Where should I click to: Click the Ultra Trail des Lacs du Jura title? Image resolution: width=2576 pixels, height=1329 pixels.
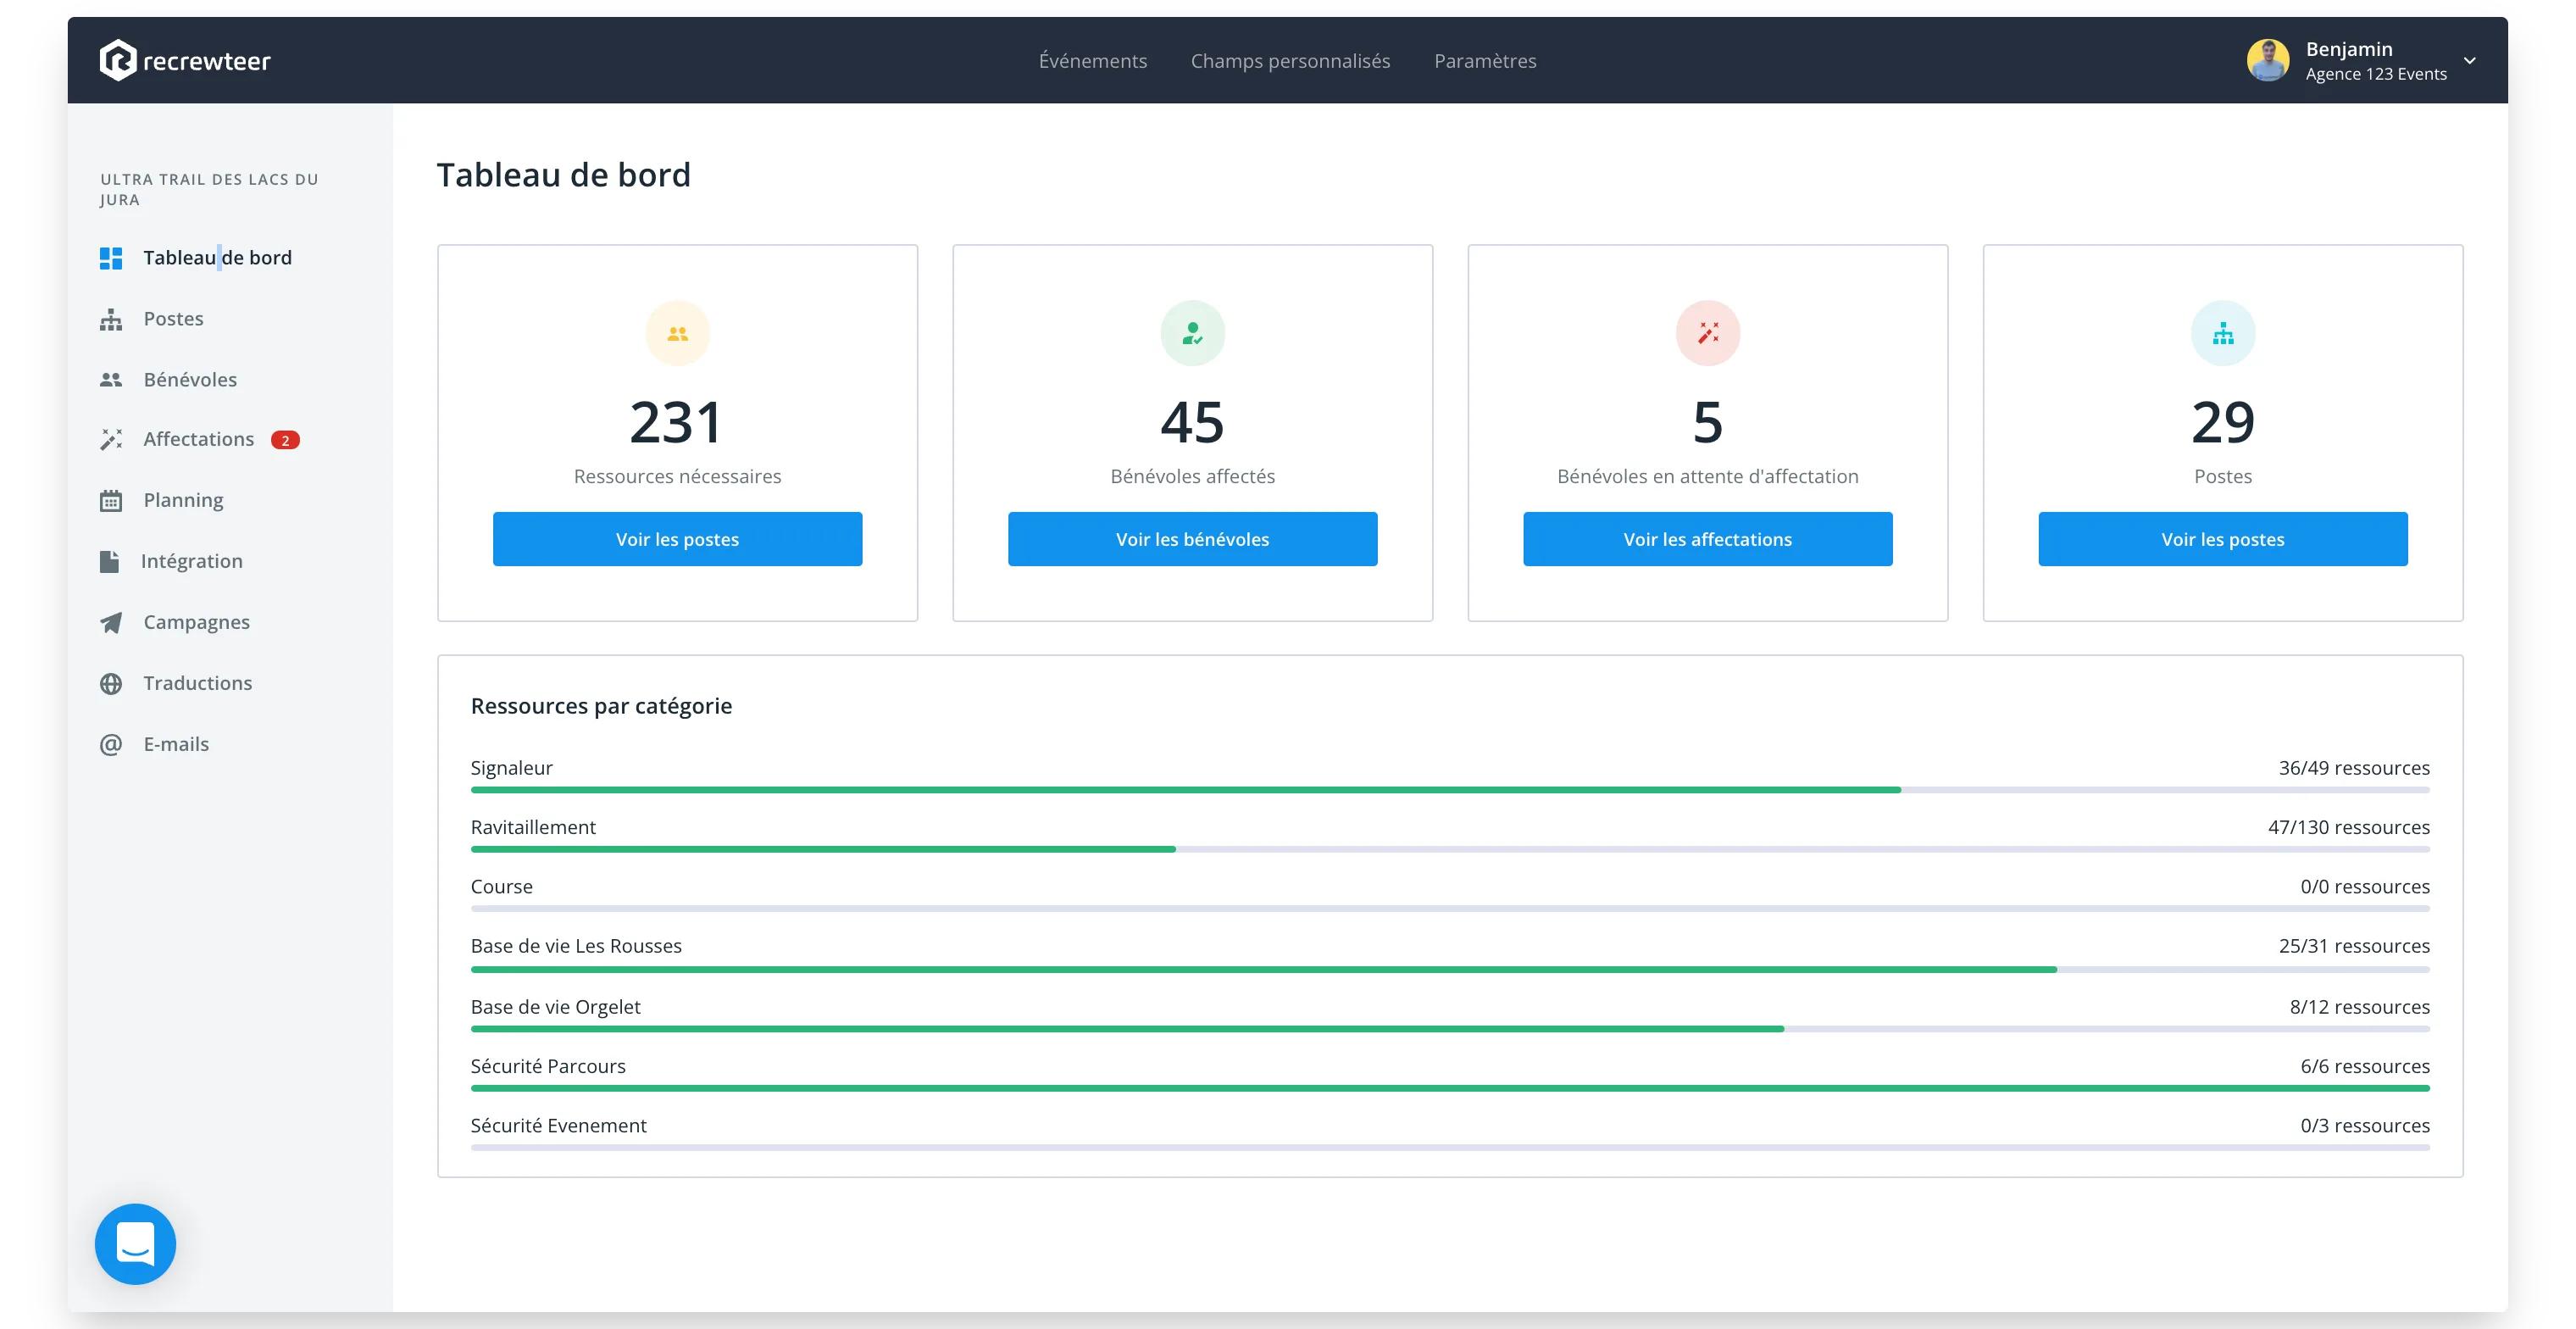pyautogui.click(x=209, y=189)
